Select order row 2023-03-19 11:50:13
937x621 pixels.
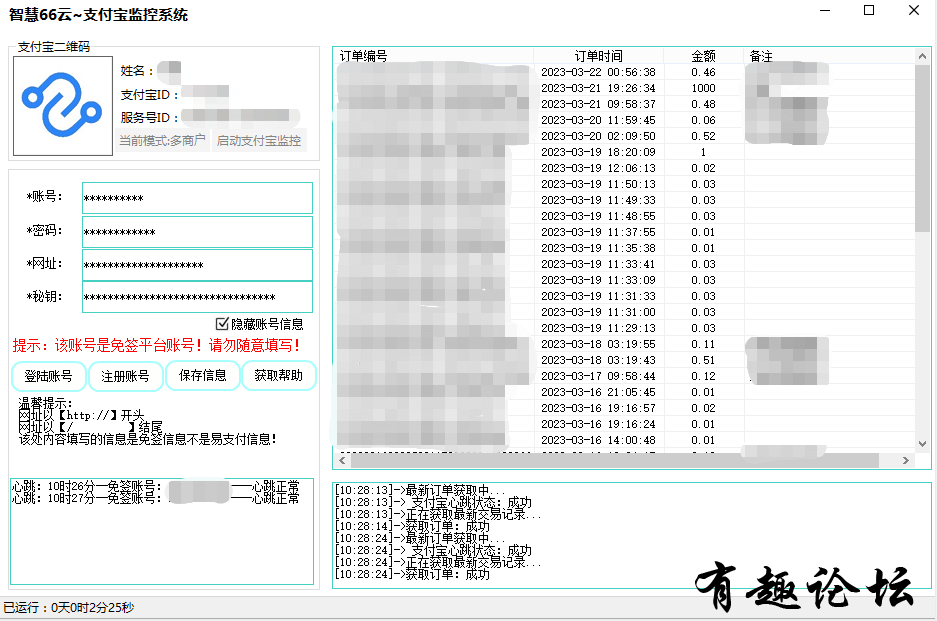(624, 184)
